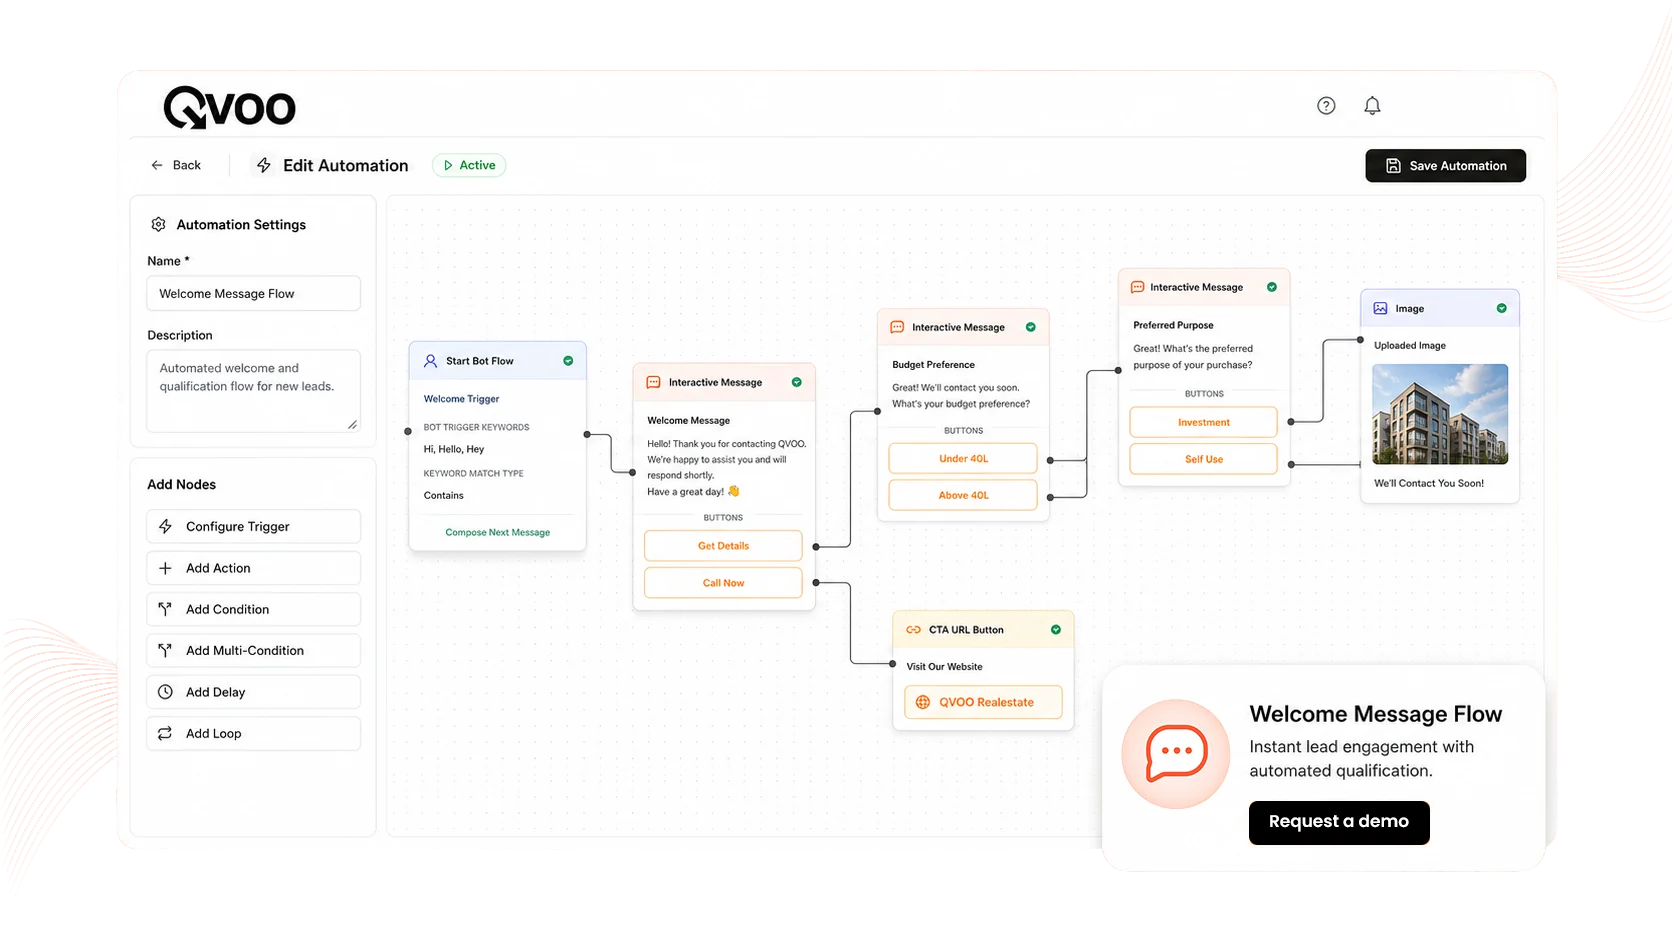
Task: Click the Add Loop label
Action: coord(213,733)
